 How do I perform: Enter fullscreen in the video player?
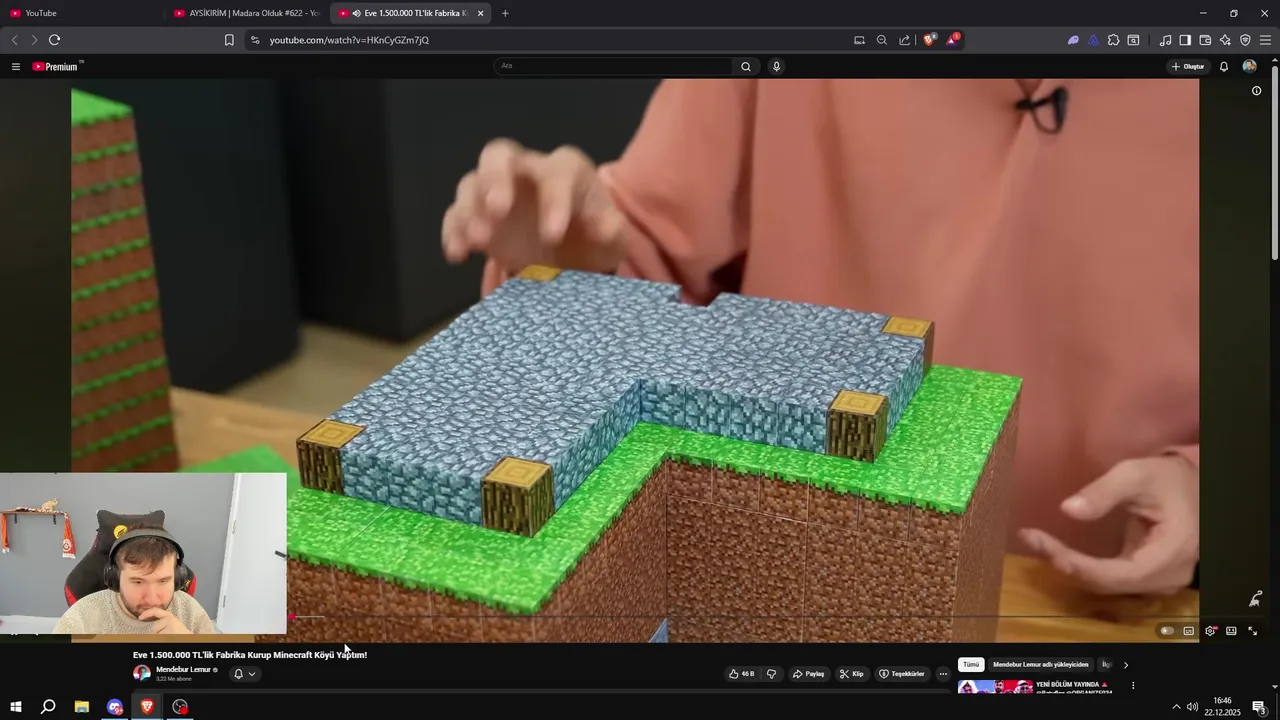click(1252, 631)
